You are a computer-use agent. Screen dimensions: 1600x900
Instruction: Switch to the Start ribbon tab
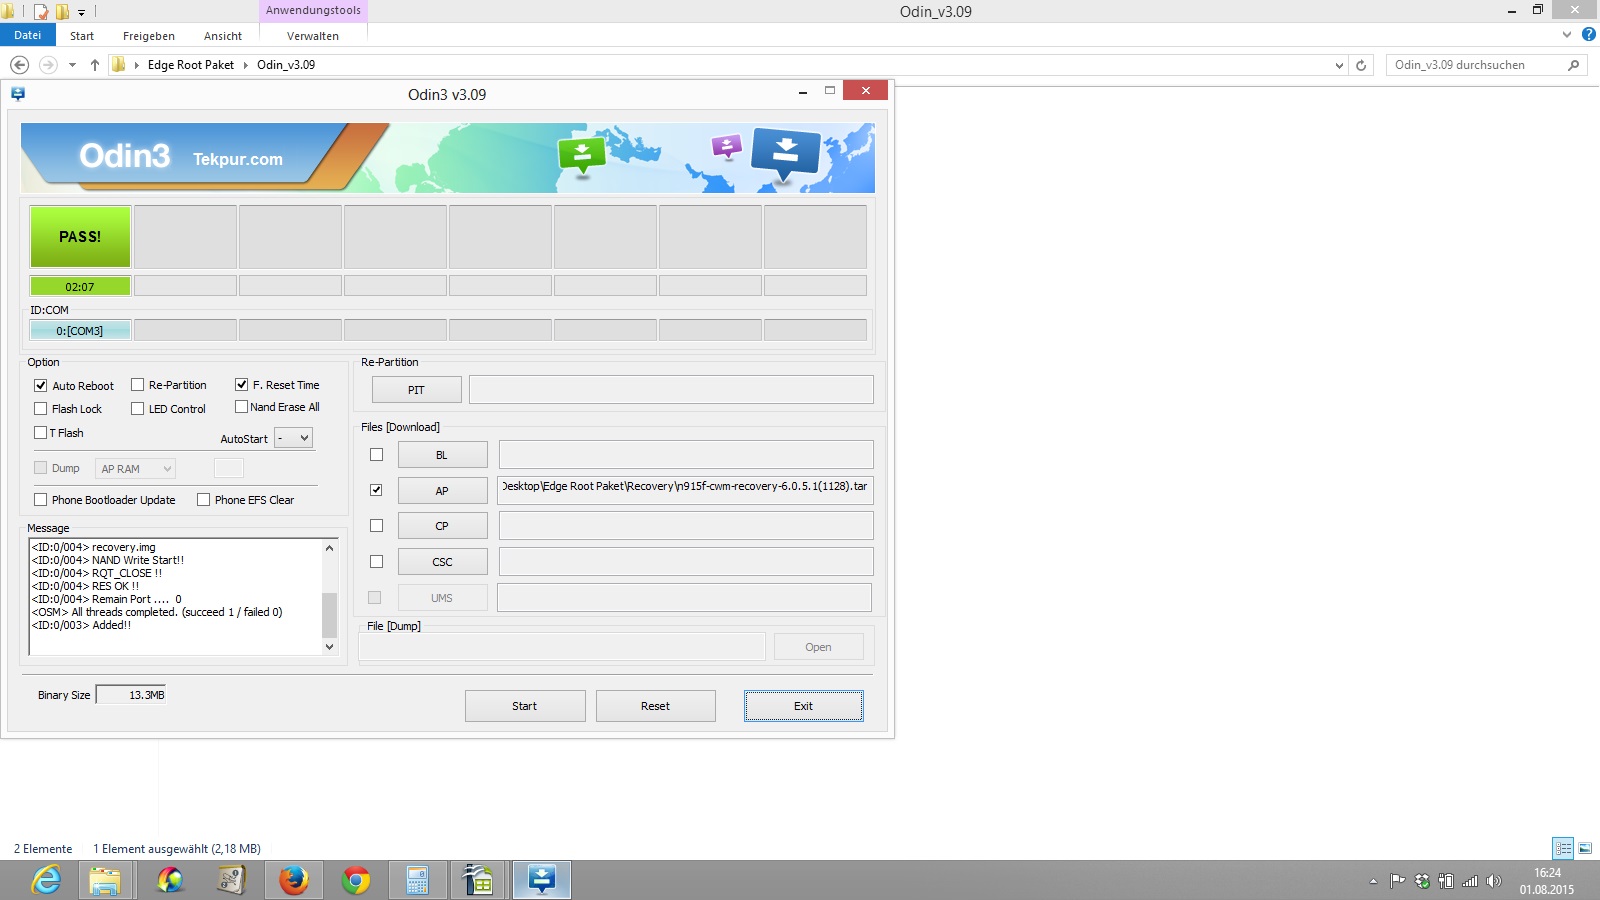point(82,36)
